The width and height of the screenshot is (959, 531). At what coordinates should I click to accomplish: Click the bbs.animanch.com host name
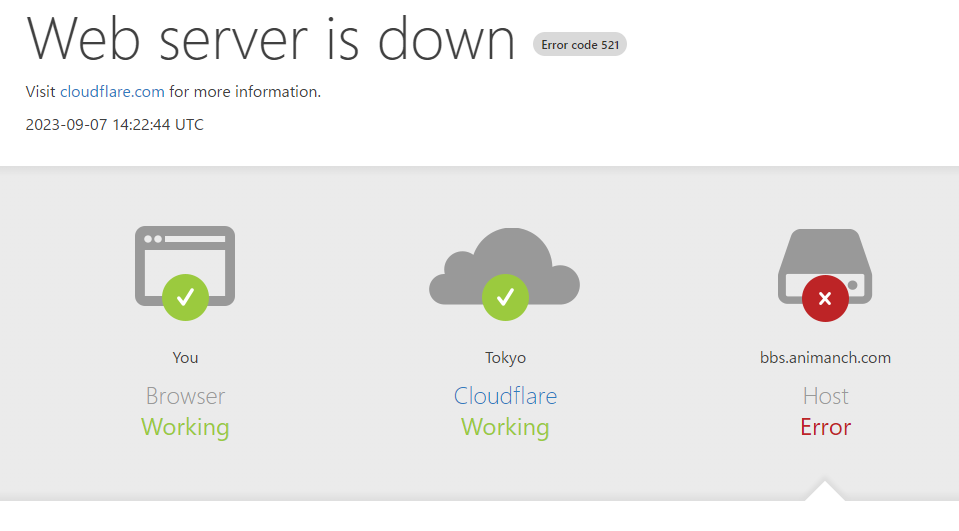[825, 357]
